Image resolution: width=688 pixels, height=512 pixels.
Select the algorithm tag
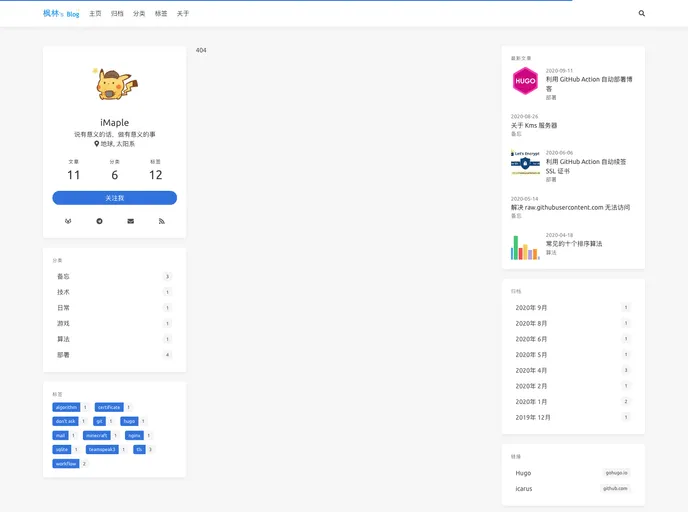tap(66, 408)
